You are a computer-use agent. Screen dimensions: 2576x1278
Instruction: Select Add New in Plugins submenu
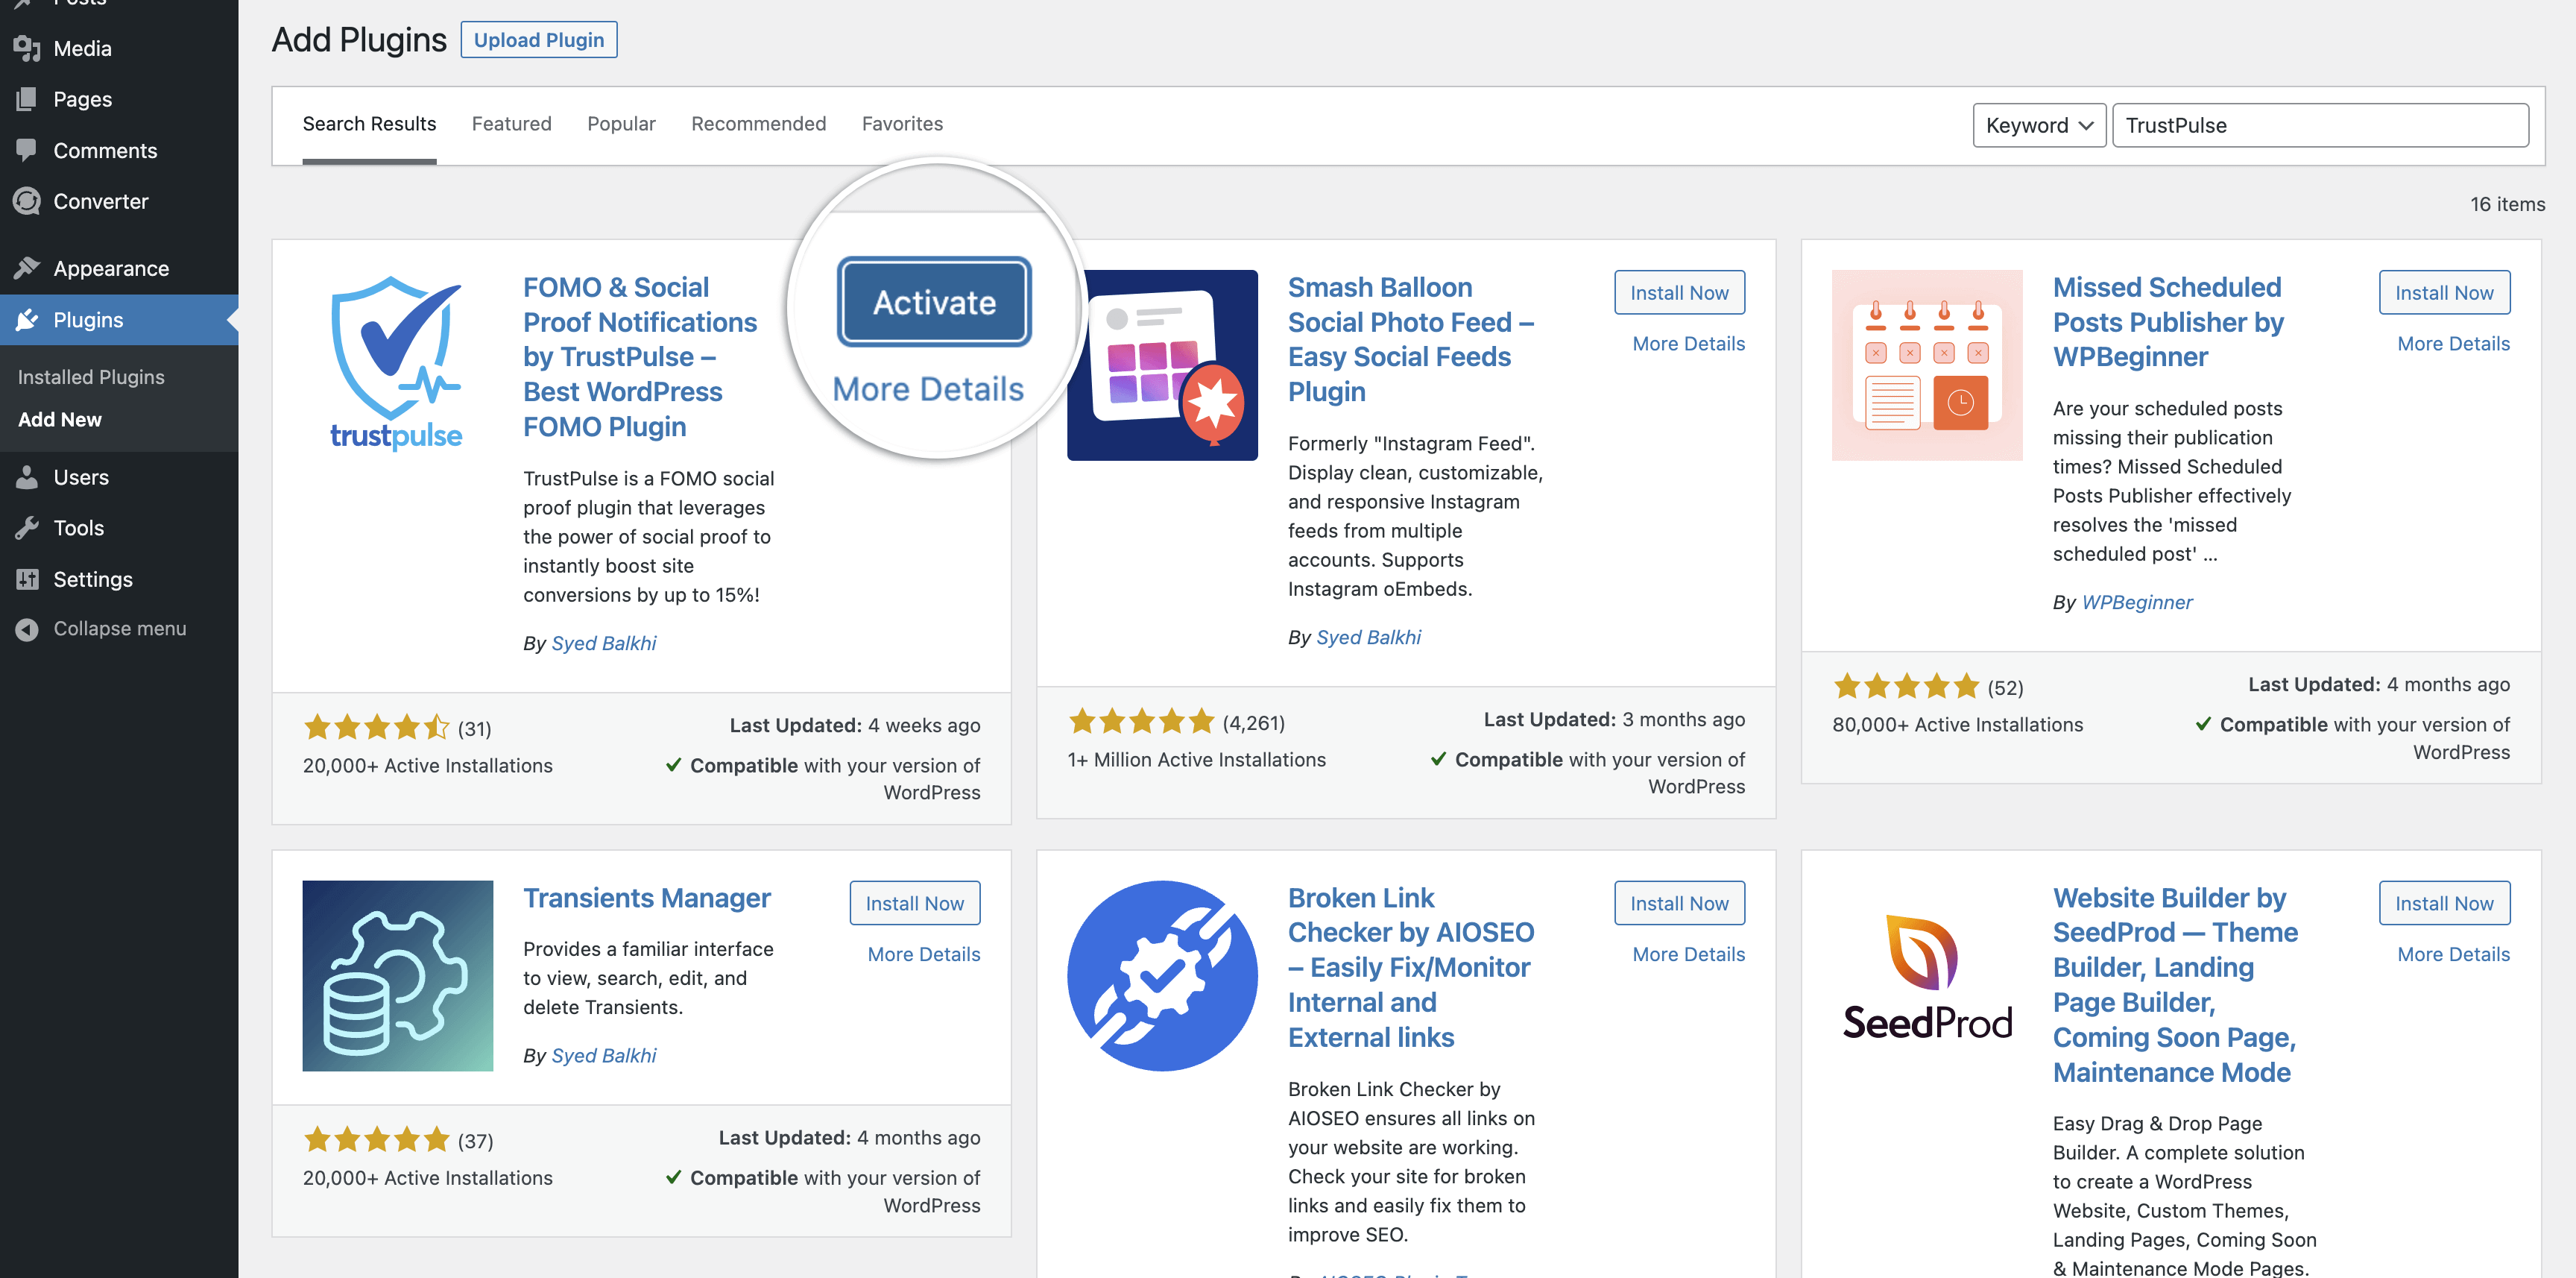(60, 420)
